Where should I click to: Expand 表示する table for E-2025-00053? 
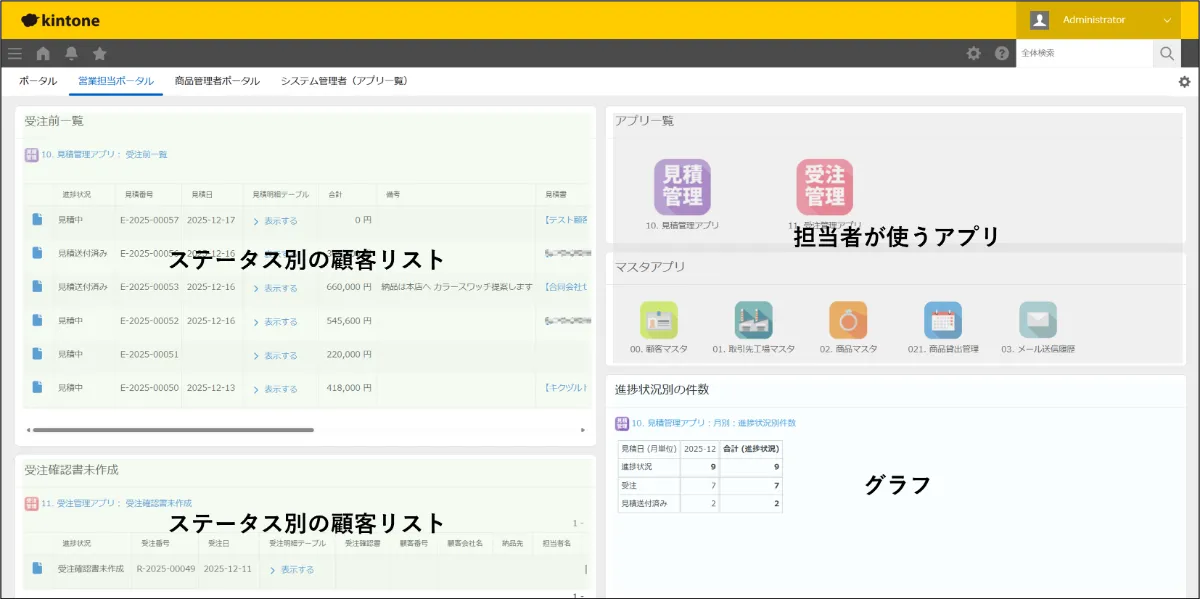[x=275, y=288]
